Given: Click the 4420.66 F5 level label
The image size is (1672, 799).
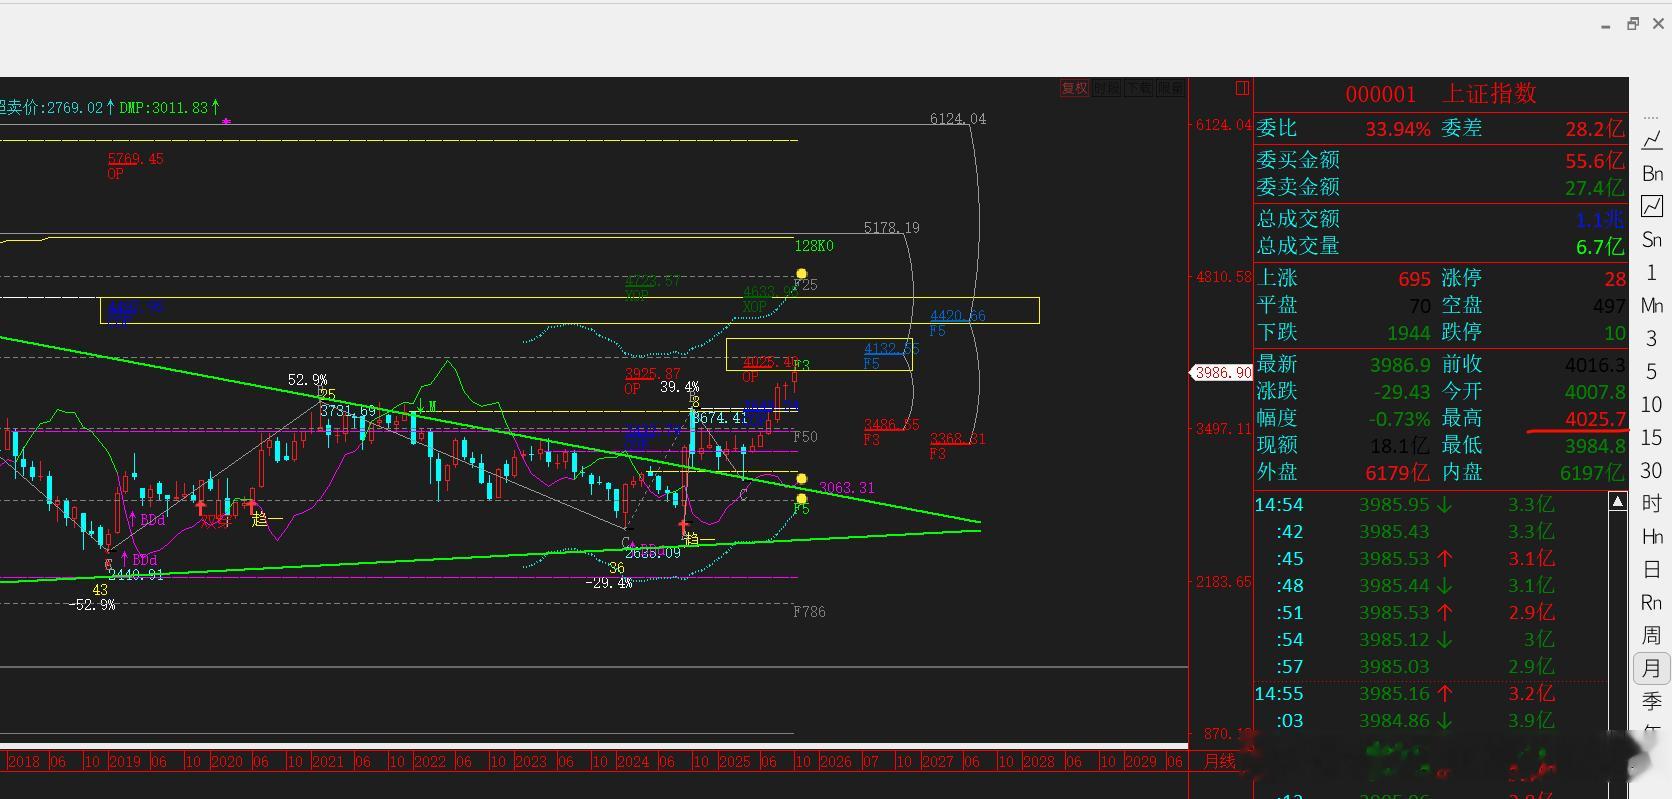Looking at the screenshot, I should 957,316.
